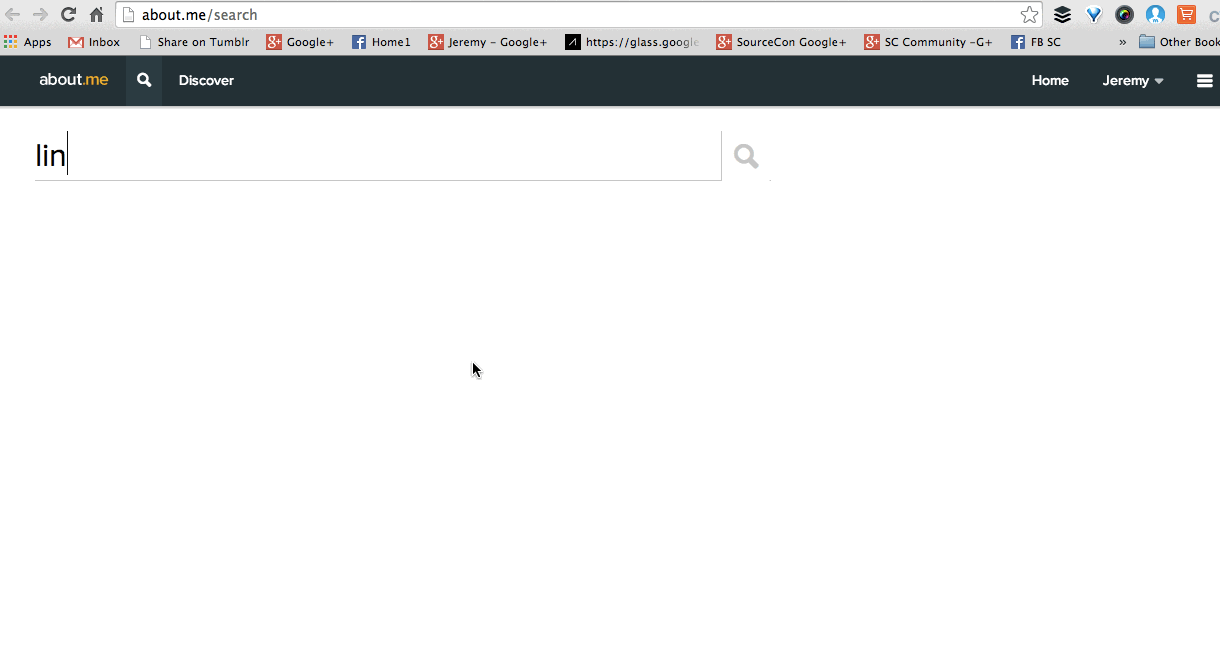
Task: Show hidden bookmarks with the » chevron
Action: point(1122,42)
